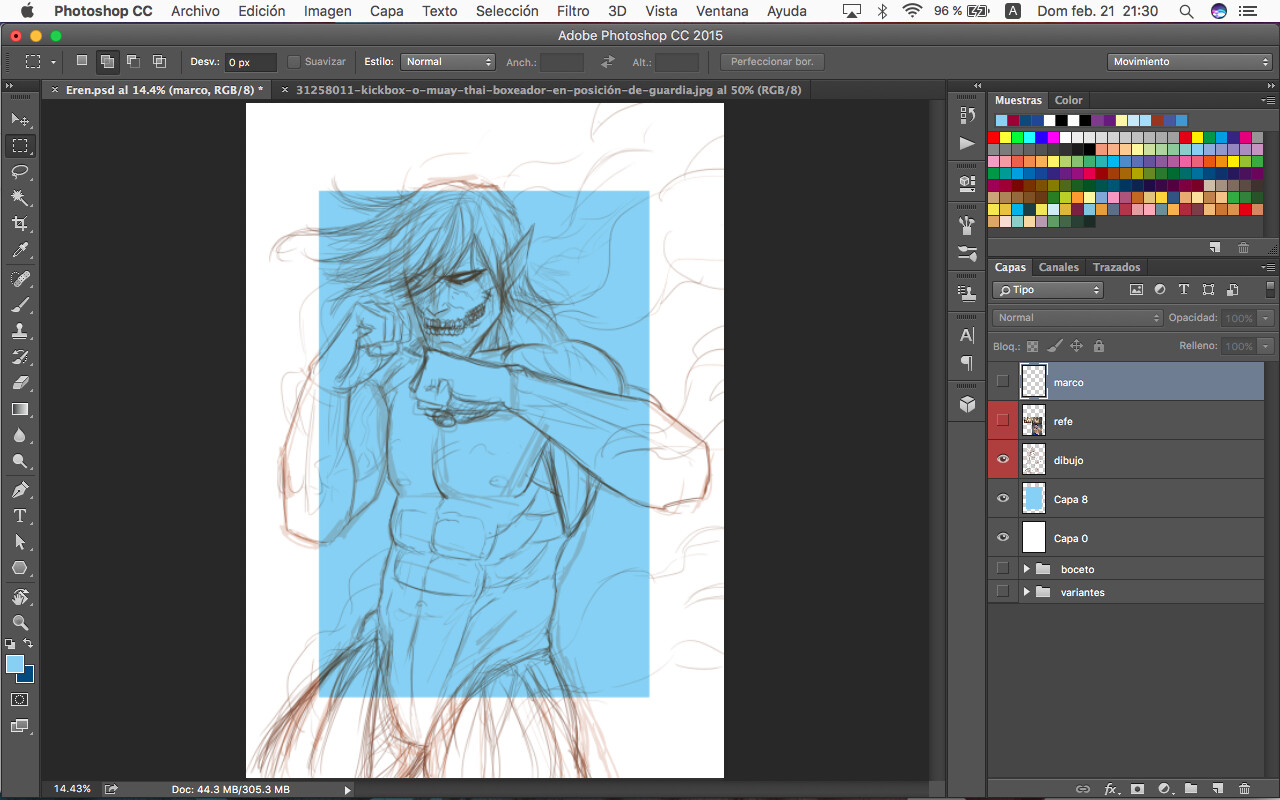Select the Brush tool
The width and height of the screenshot is (1280, 800).
pos(20,305)
